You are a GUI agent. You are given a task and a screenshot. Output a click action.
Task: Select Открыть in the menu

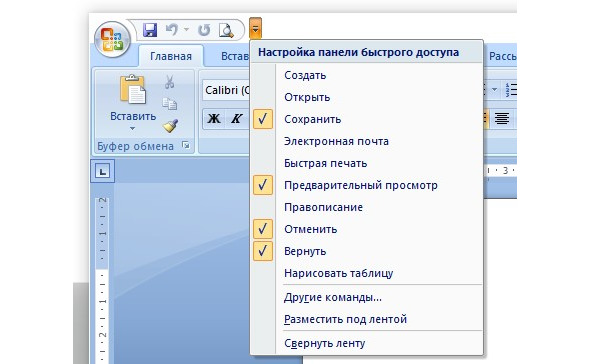pos(367,97)
